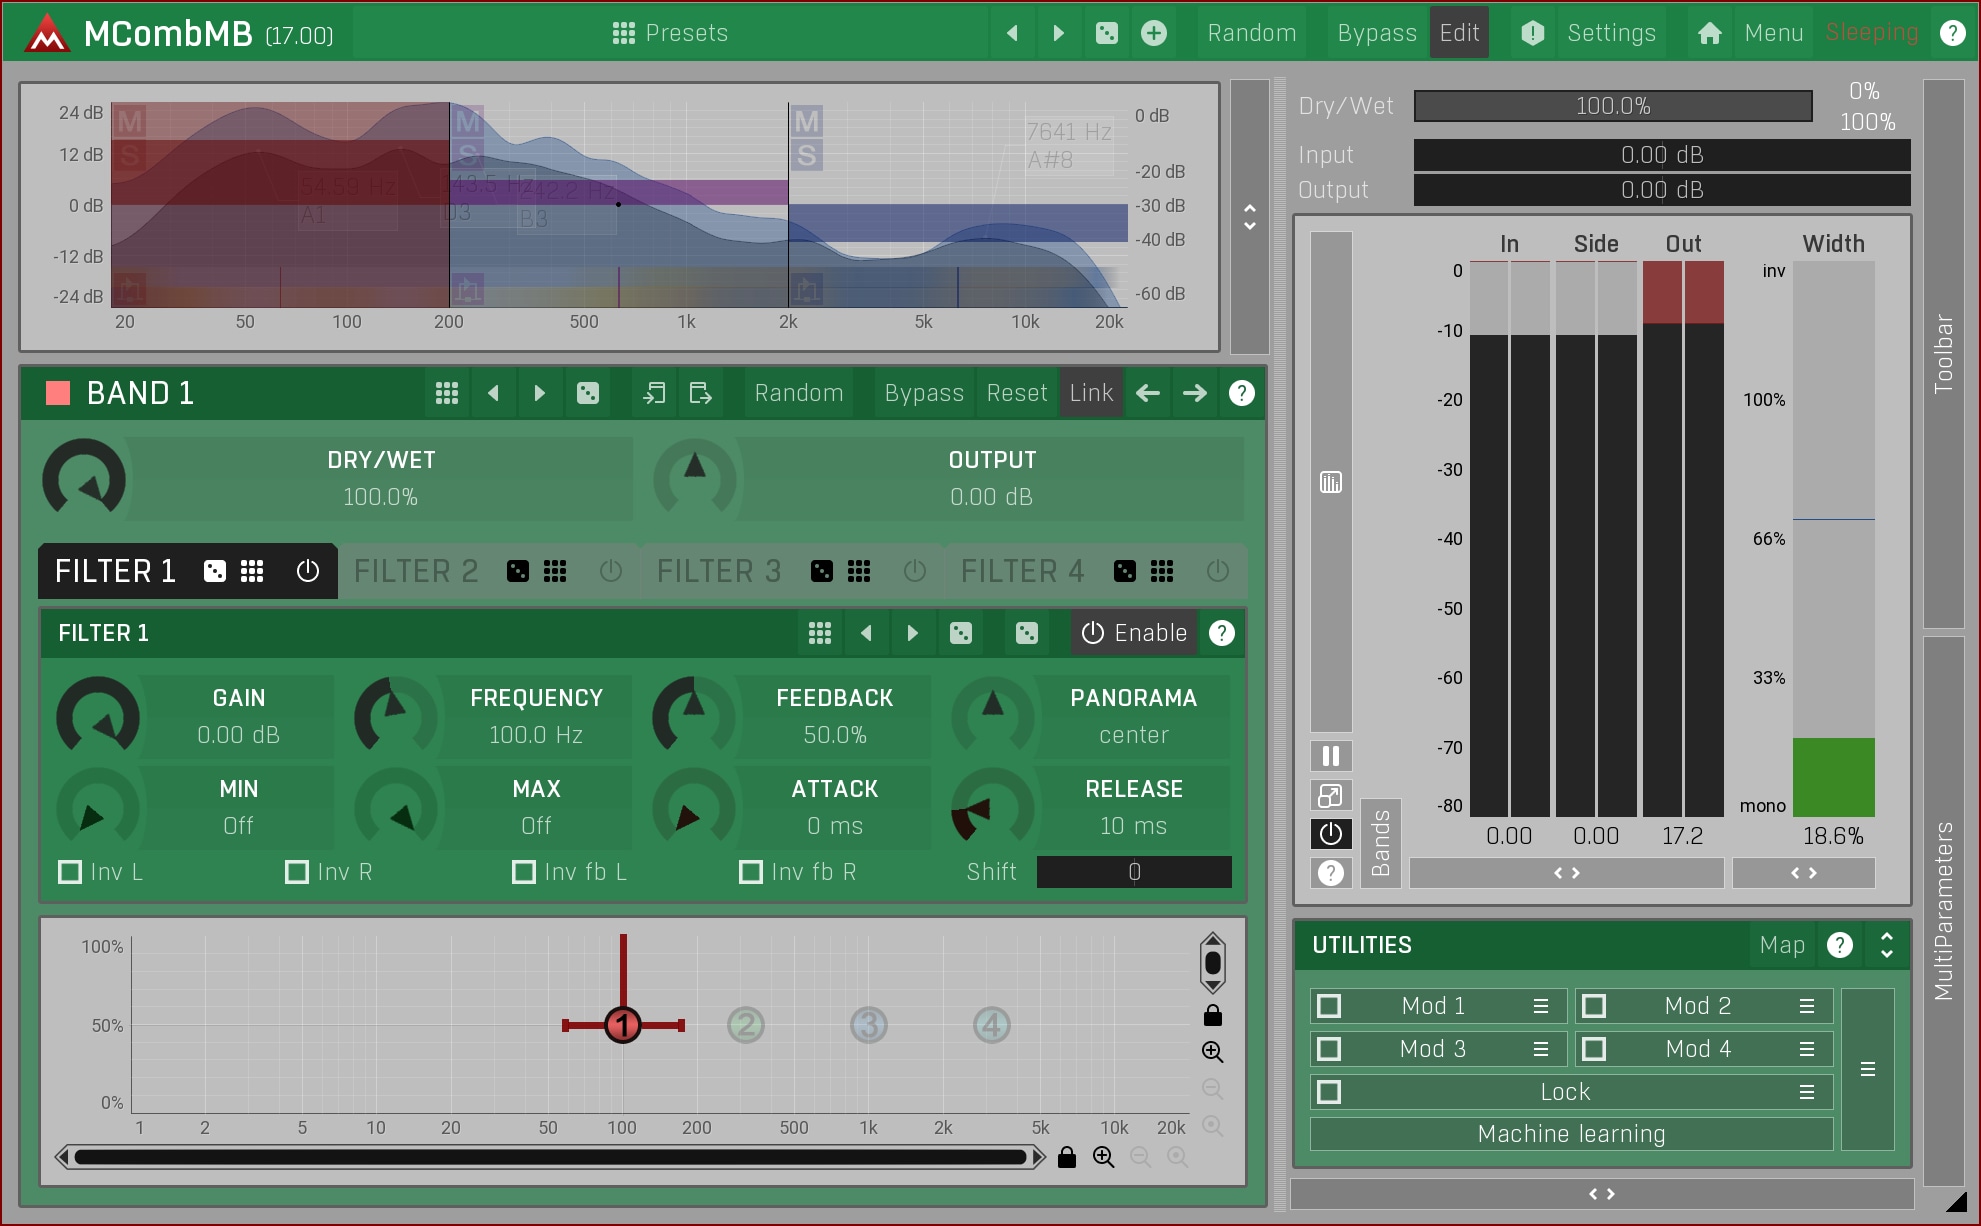1981x1226 pixels.
Task: Click the add preset plus icon
Action: click(x=1153, y=33)
